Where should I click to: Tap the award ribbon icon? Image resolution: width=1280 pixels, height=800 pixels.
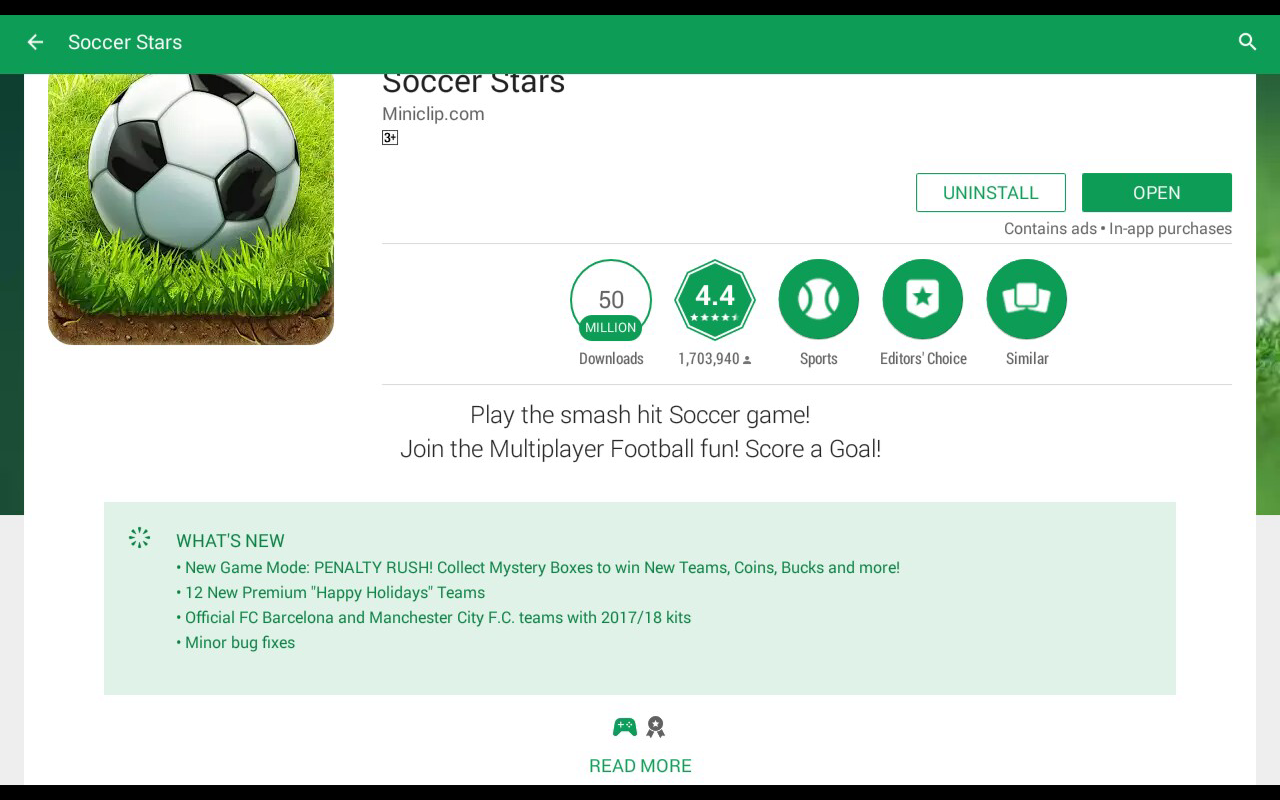pyautogui.click(x=656, y=727)
